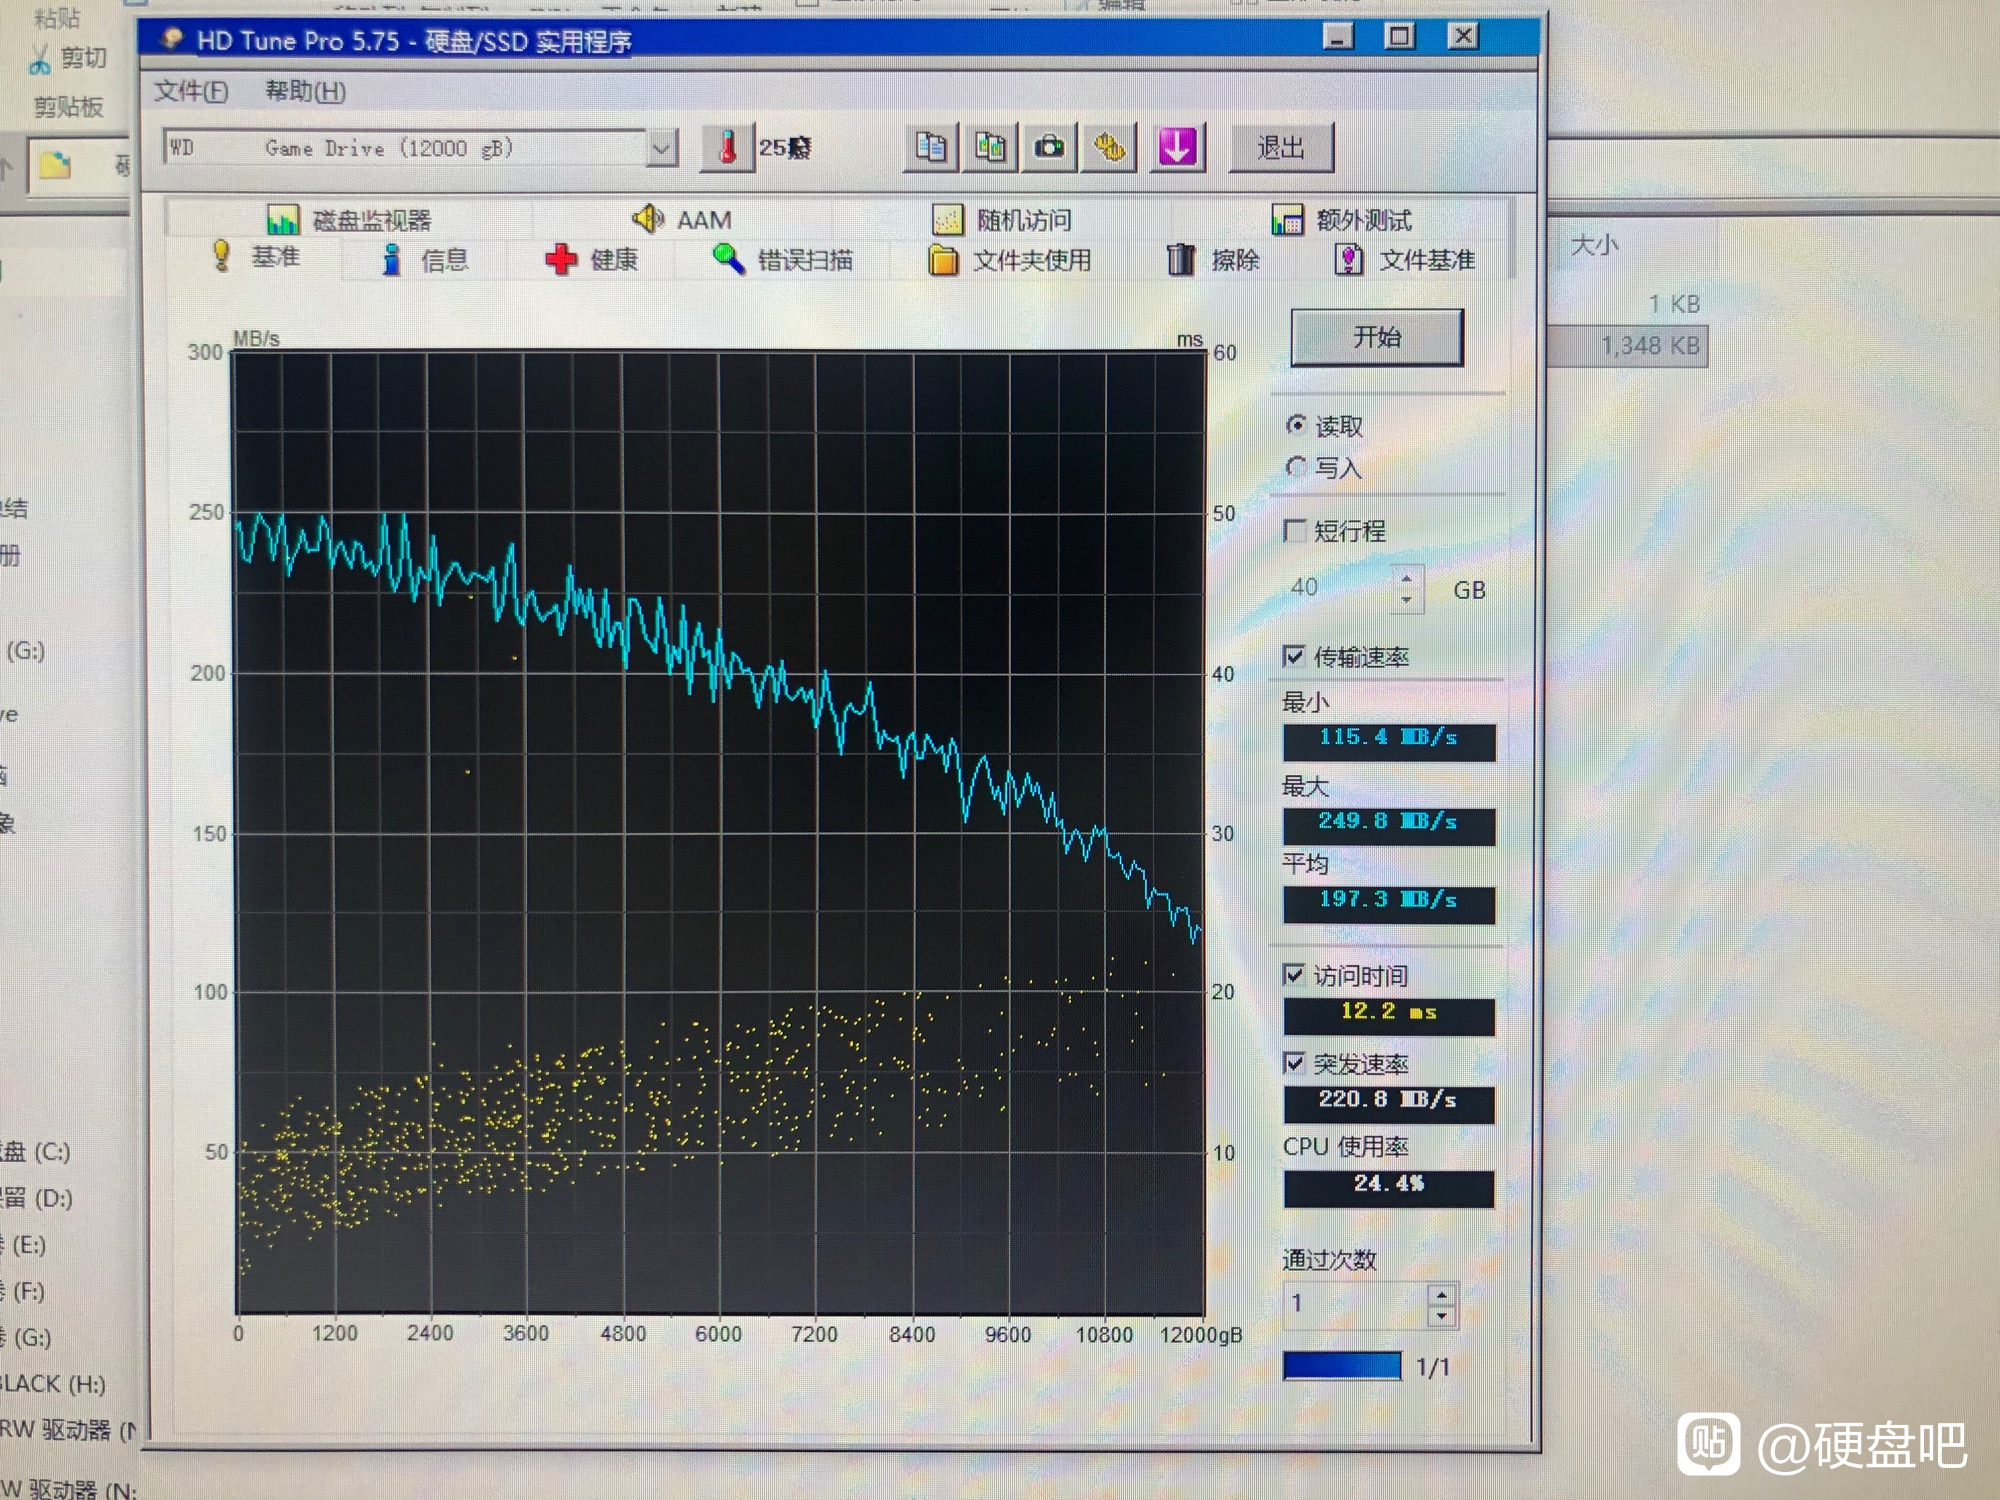Click the 健康 red cross icon
The height and width of the screenshot is (1500, 2000).
(x=561, y=260)
